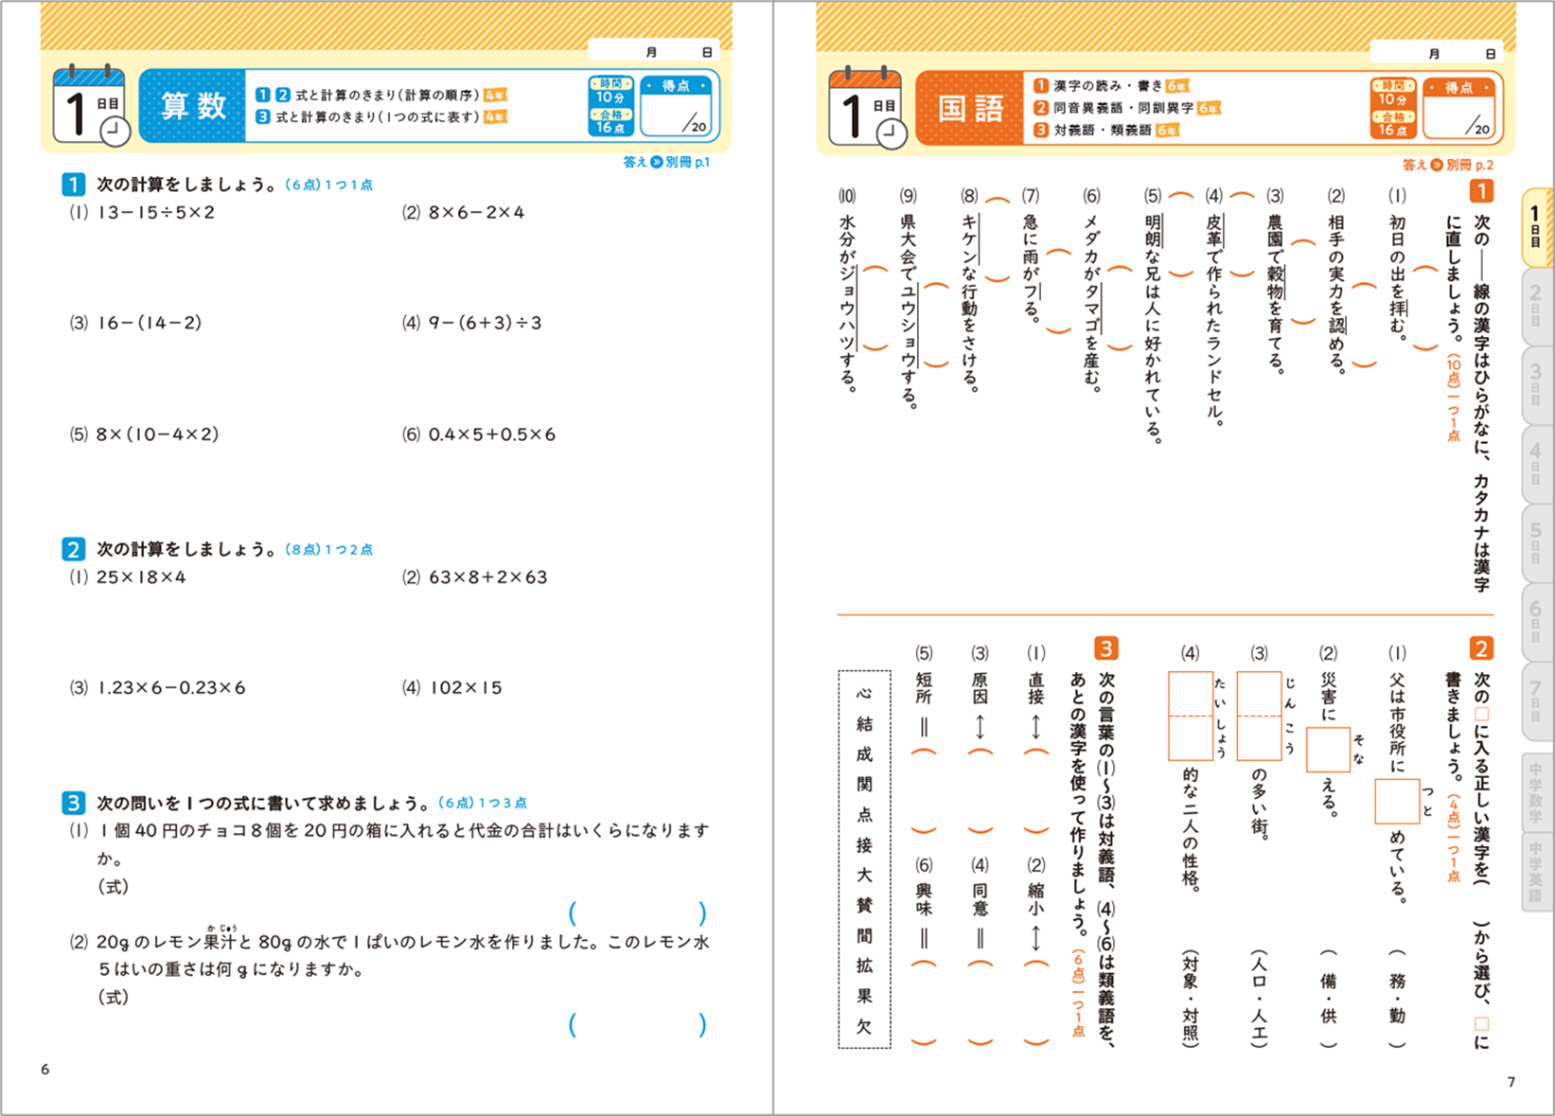Image resolution: width=1555 pixels, height=1116 pixels.
Task: Open the 中学英語 side tab
Action: point(1536,870)
